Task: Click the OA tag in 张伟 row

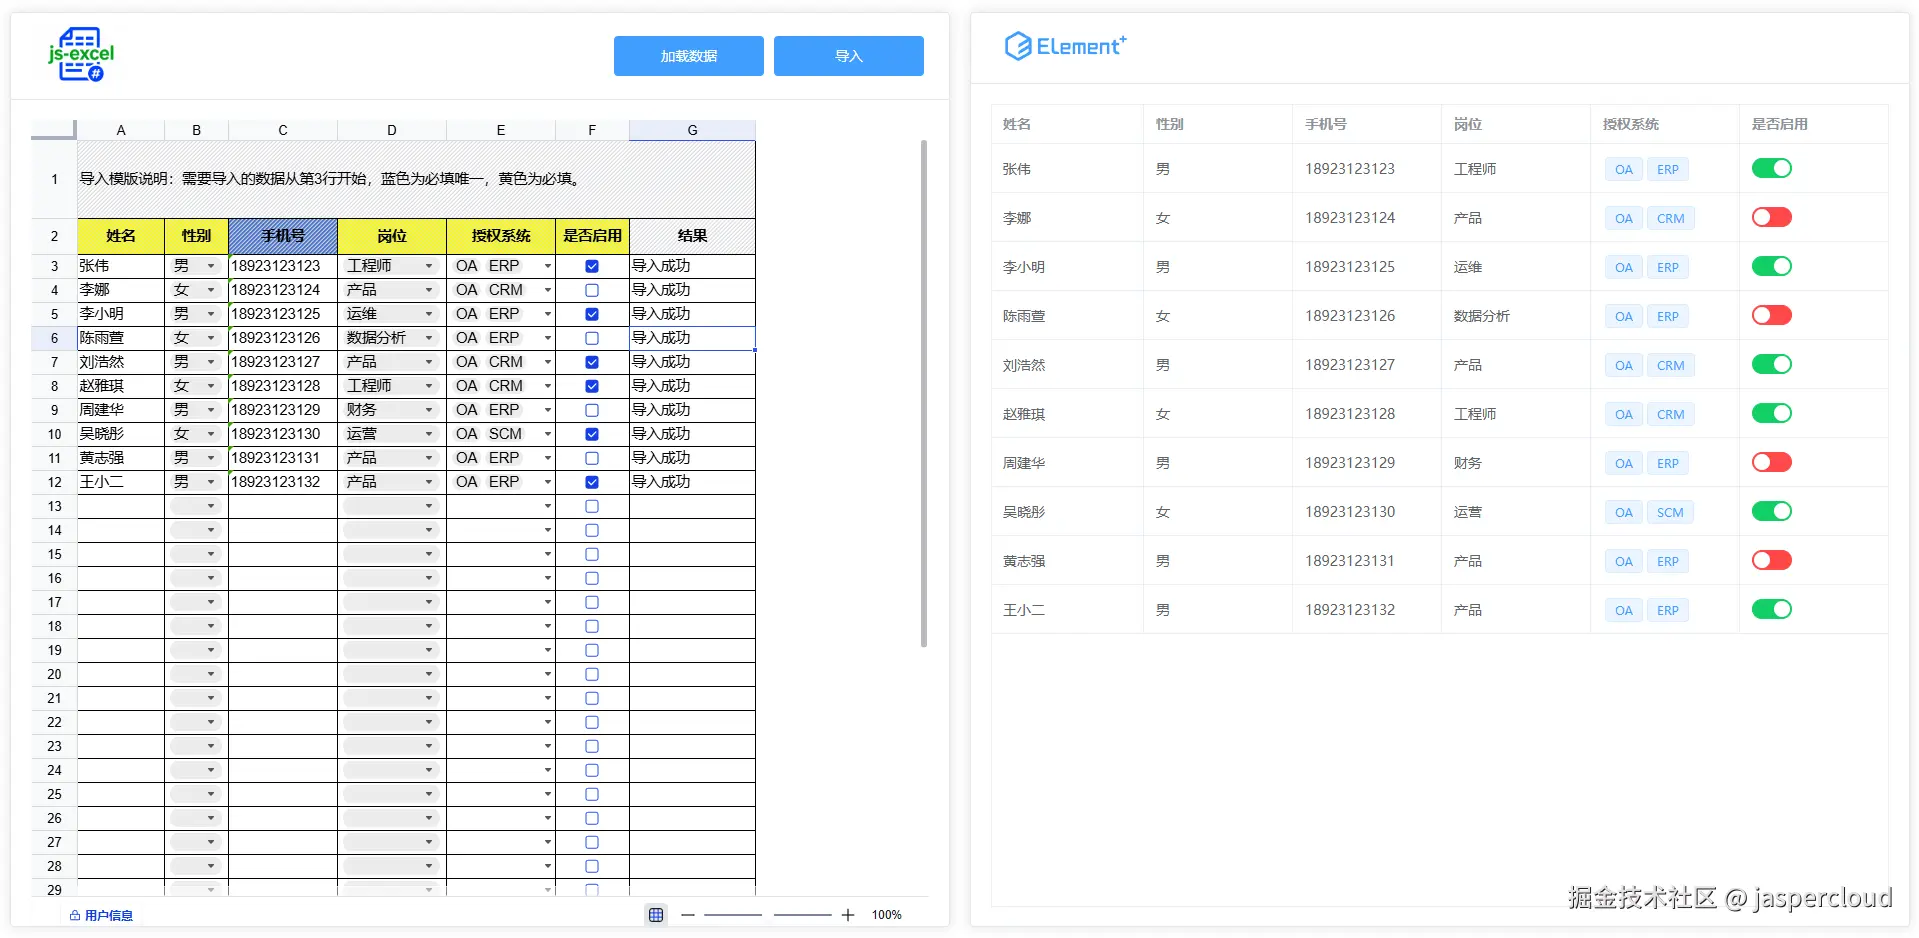Action: (x=1624, y=169)
